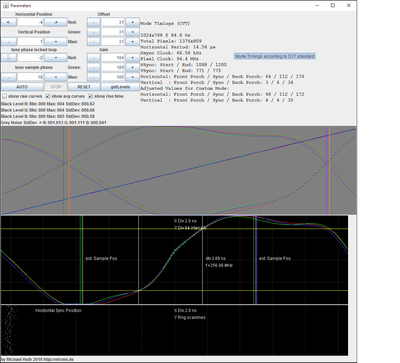
Task: Shift horizontal position left with the arrow button
Action: click(x=9, y=22)
